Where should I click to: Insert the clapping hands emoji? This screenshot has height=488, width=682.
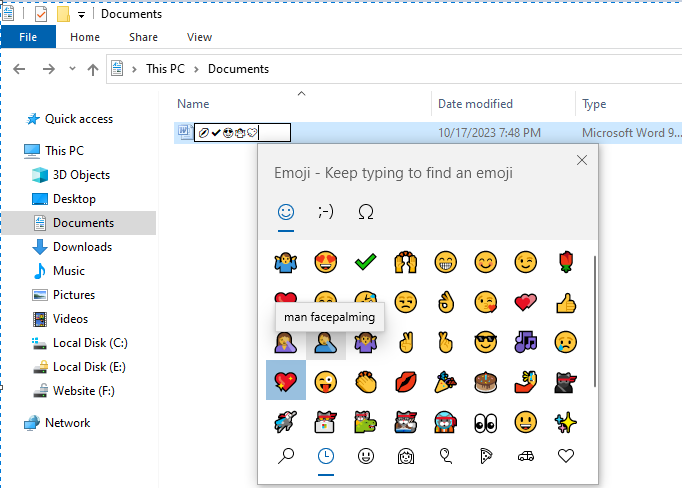pyautogui.click(x=366, y=382)
